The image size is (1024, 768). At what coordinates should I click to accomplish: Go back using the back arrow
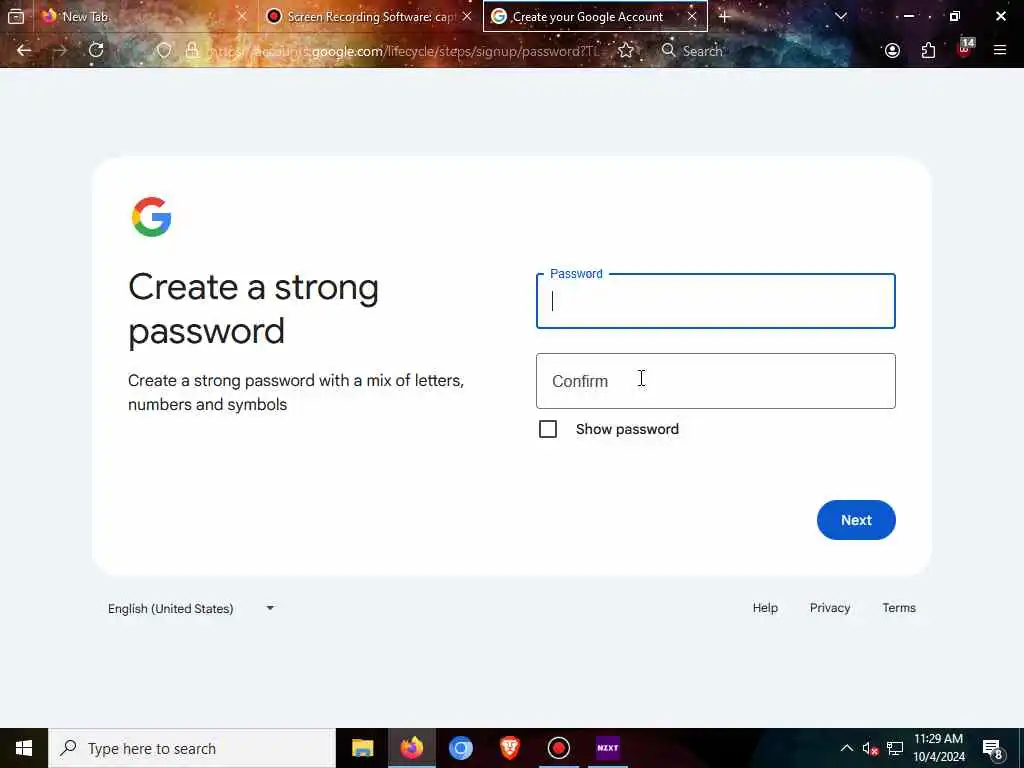[24, 50]
